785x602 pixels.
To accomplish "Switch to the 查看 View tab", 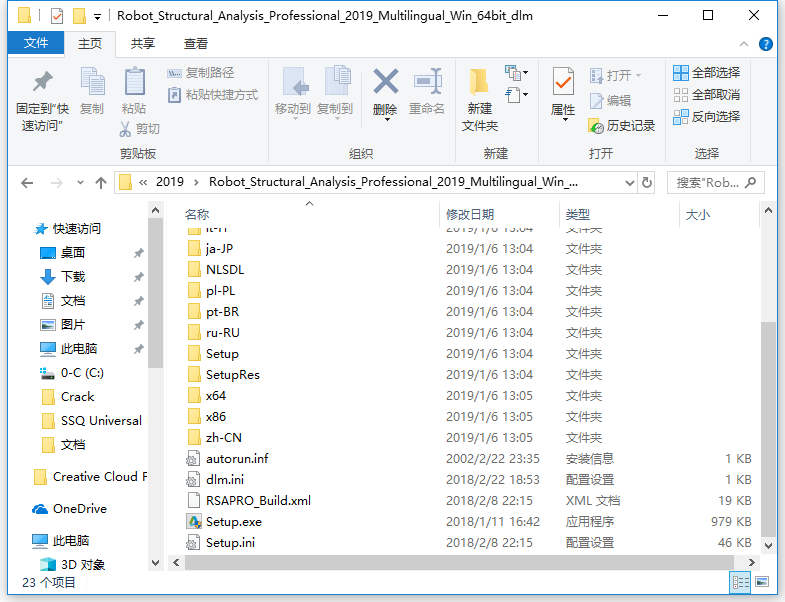I will click(x=196, y=44).
